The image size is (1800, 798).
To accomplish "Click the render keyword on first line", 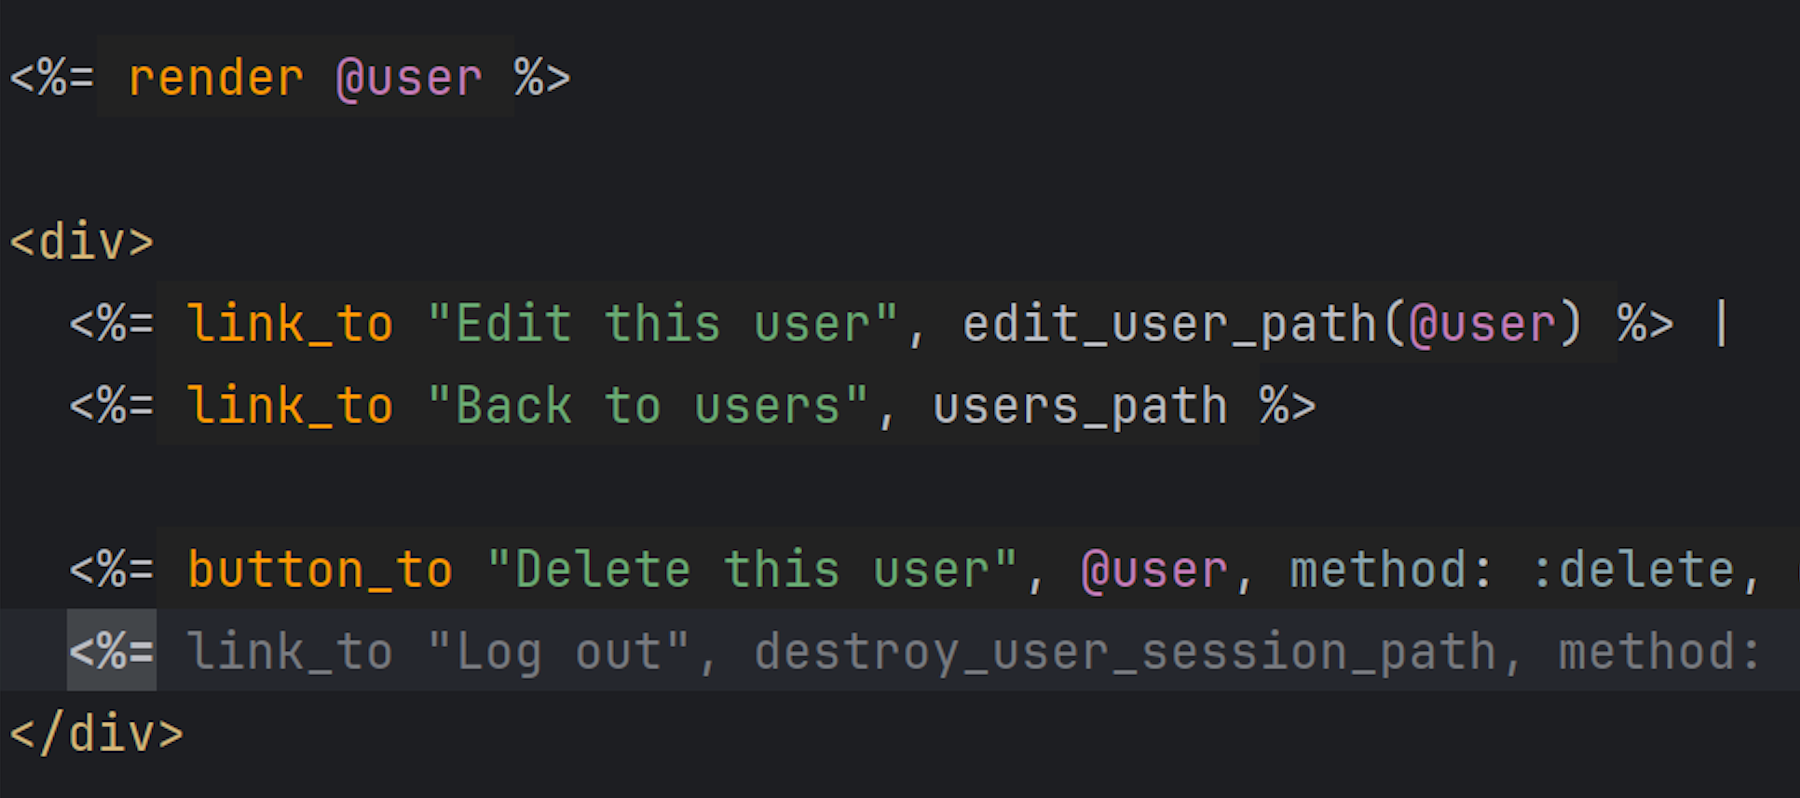I will [216, 78].
